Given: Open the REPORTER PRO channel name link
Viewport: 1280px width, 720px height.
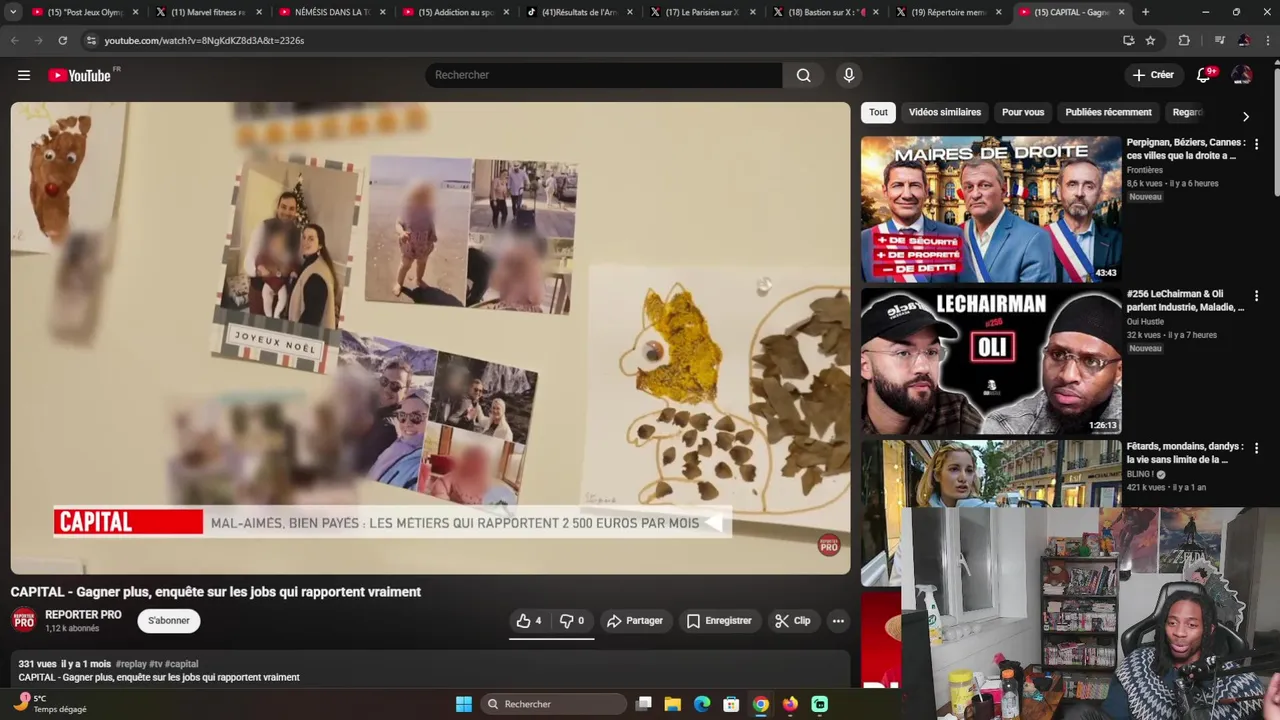Looking at the screenshot, I should point(83,615).
